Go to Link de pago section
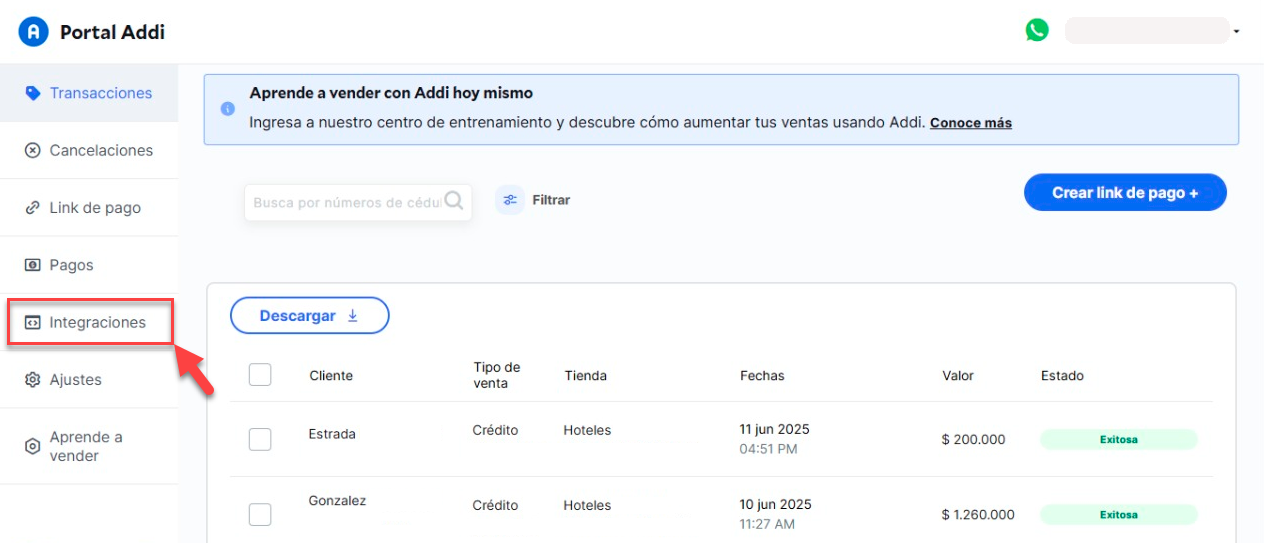The image size is (1264, 543). click(94, 208)
